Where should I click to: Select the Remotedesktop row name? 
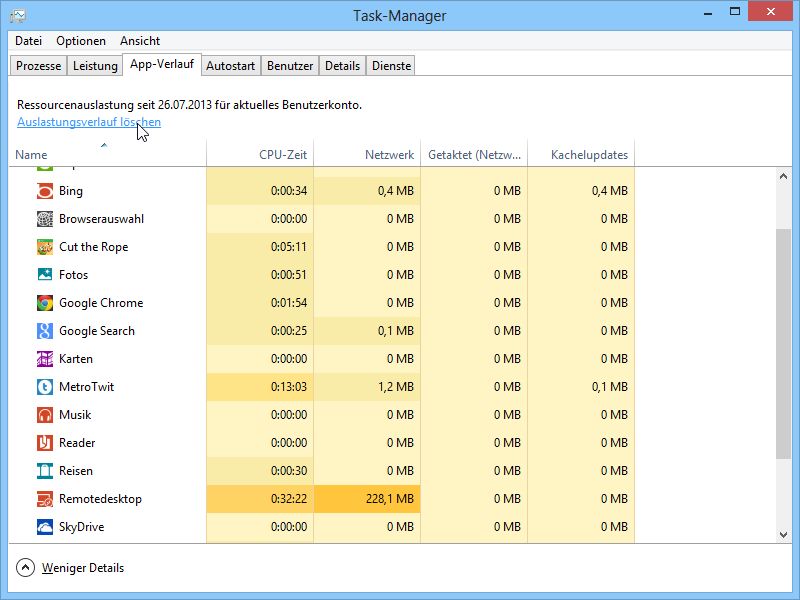click(100, 499)
